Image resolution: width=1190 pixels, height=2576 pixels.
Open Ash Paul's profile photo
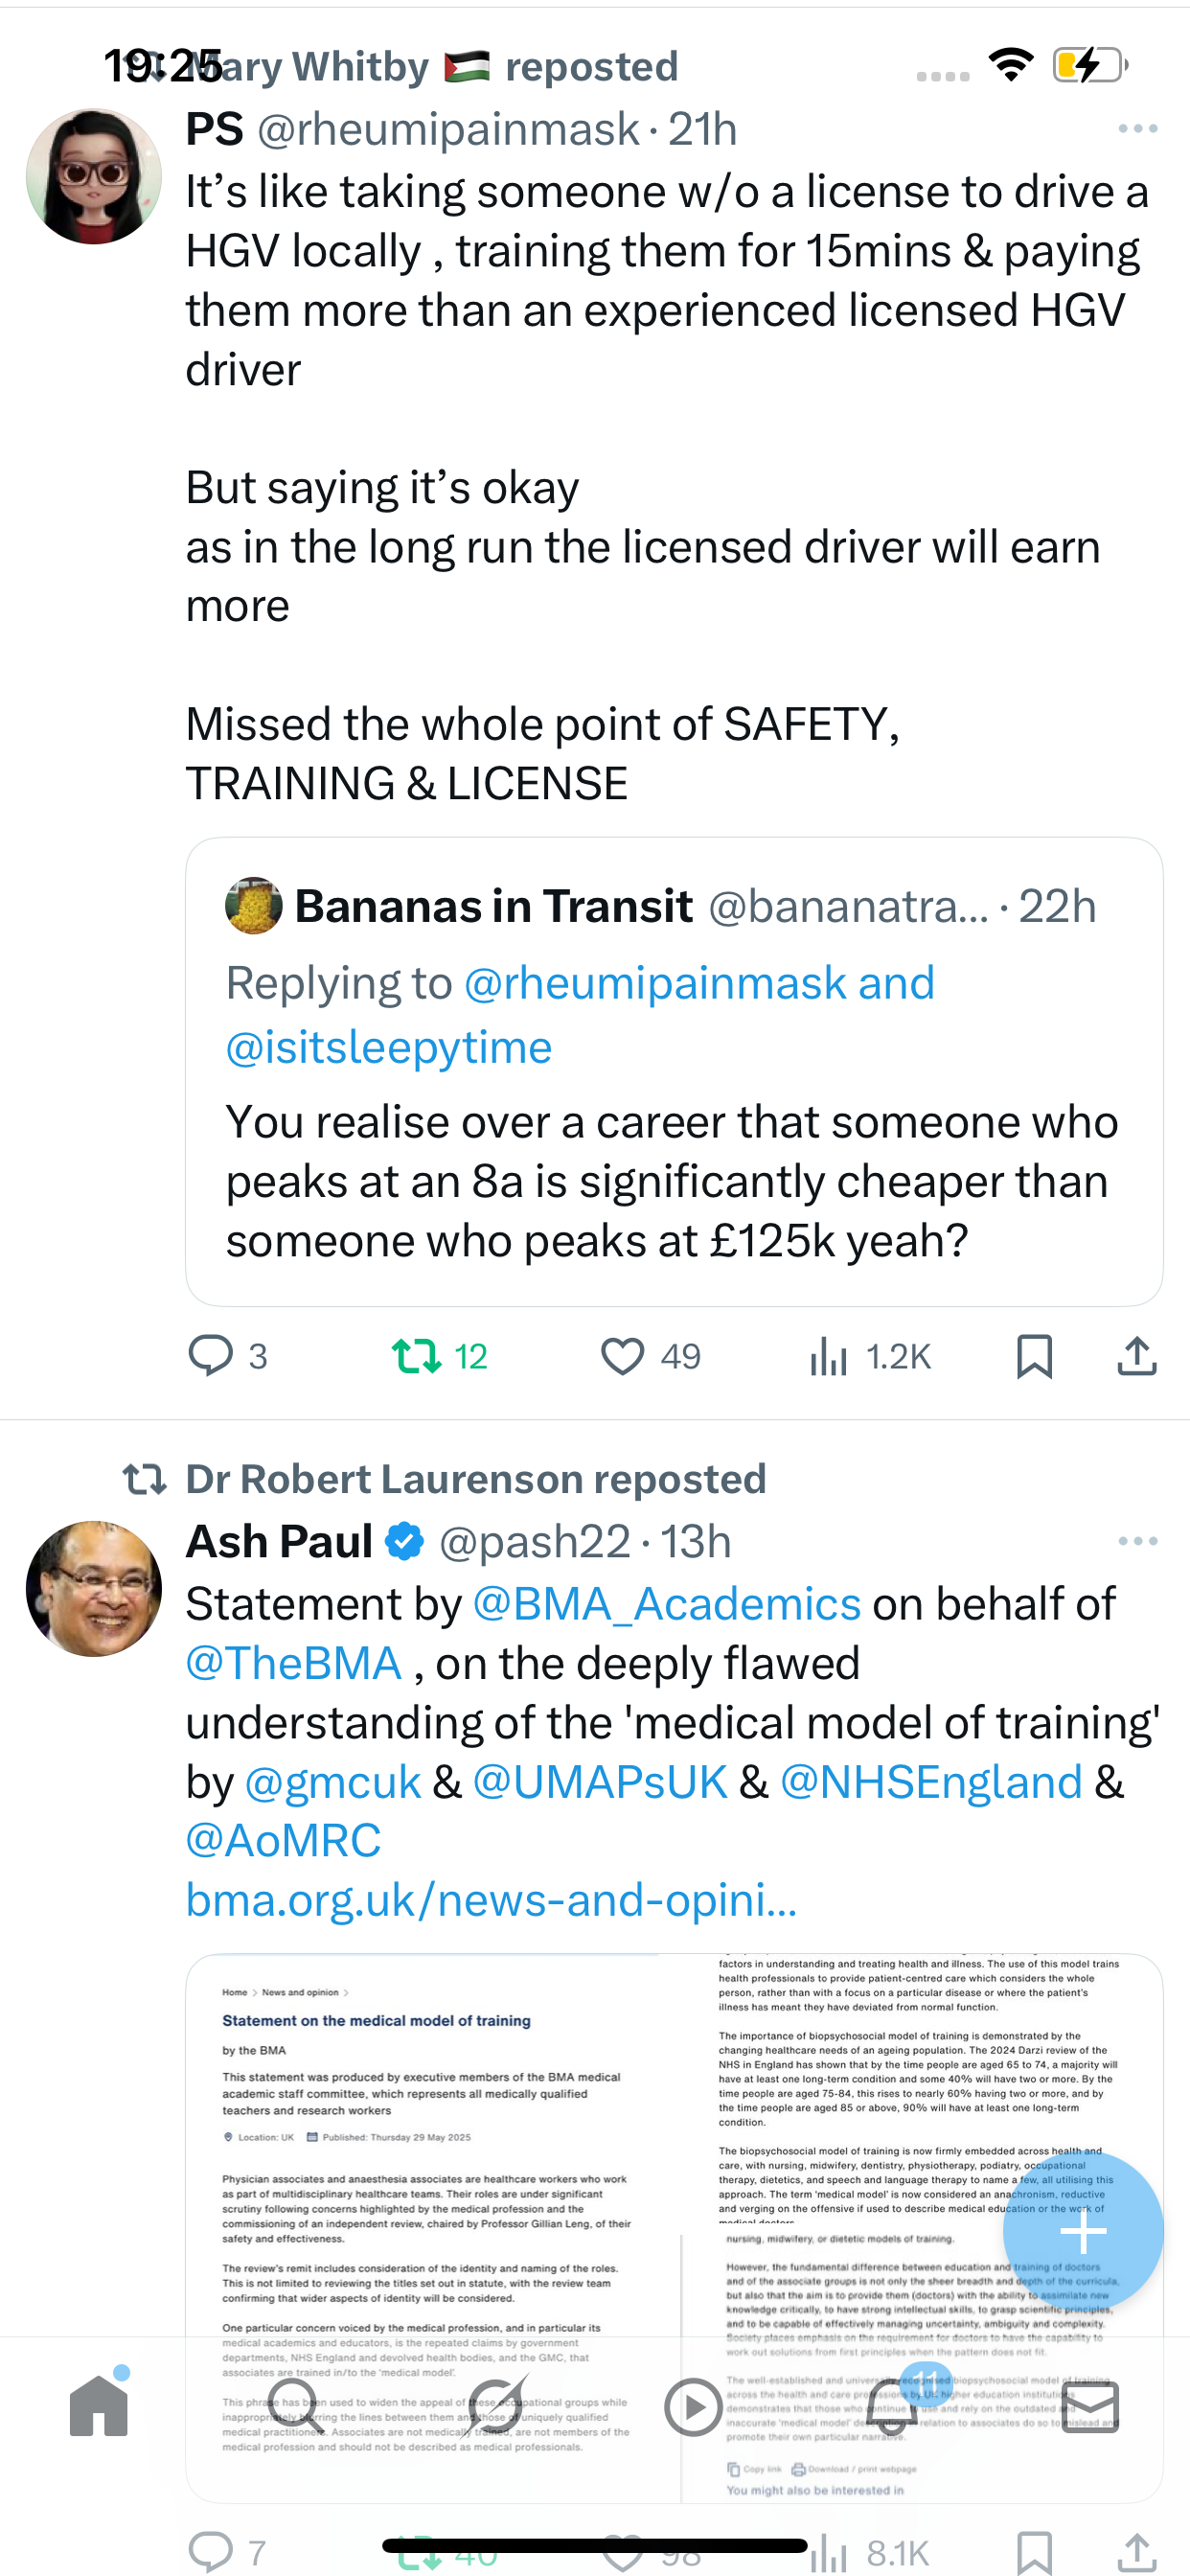pos(94,1589)
